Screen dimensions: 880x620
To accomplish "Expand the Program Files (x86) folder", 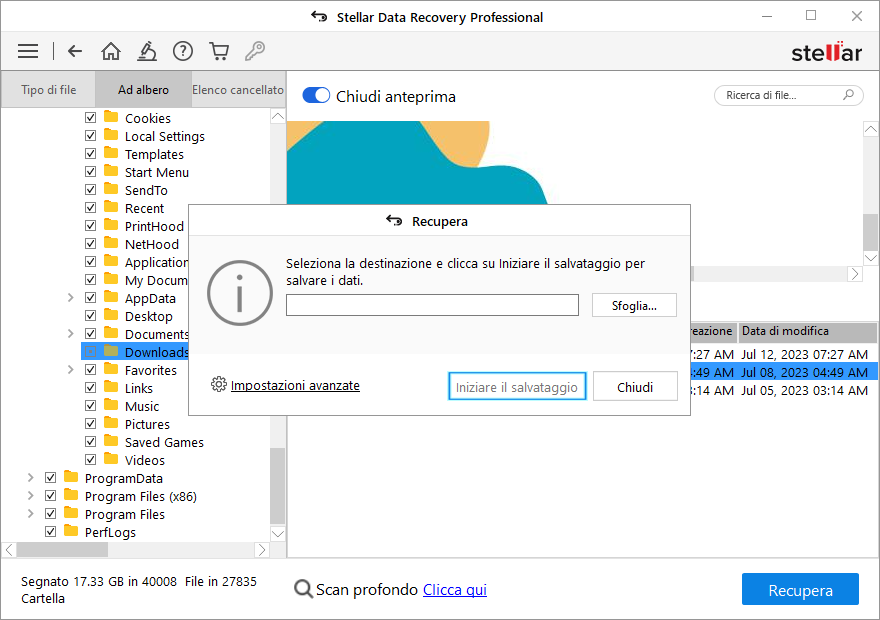I will (30, 496).
